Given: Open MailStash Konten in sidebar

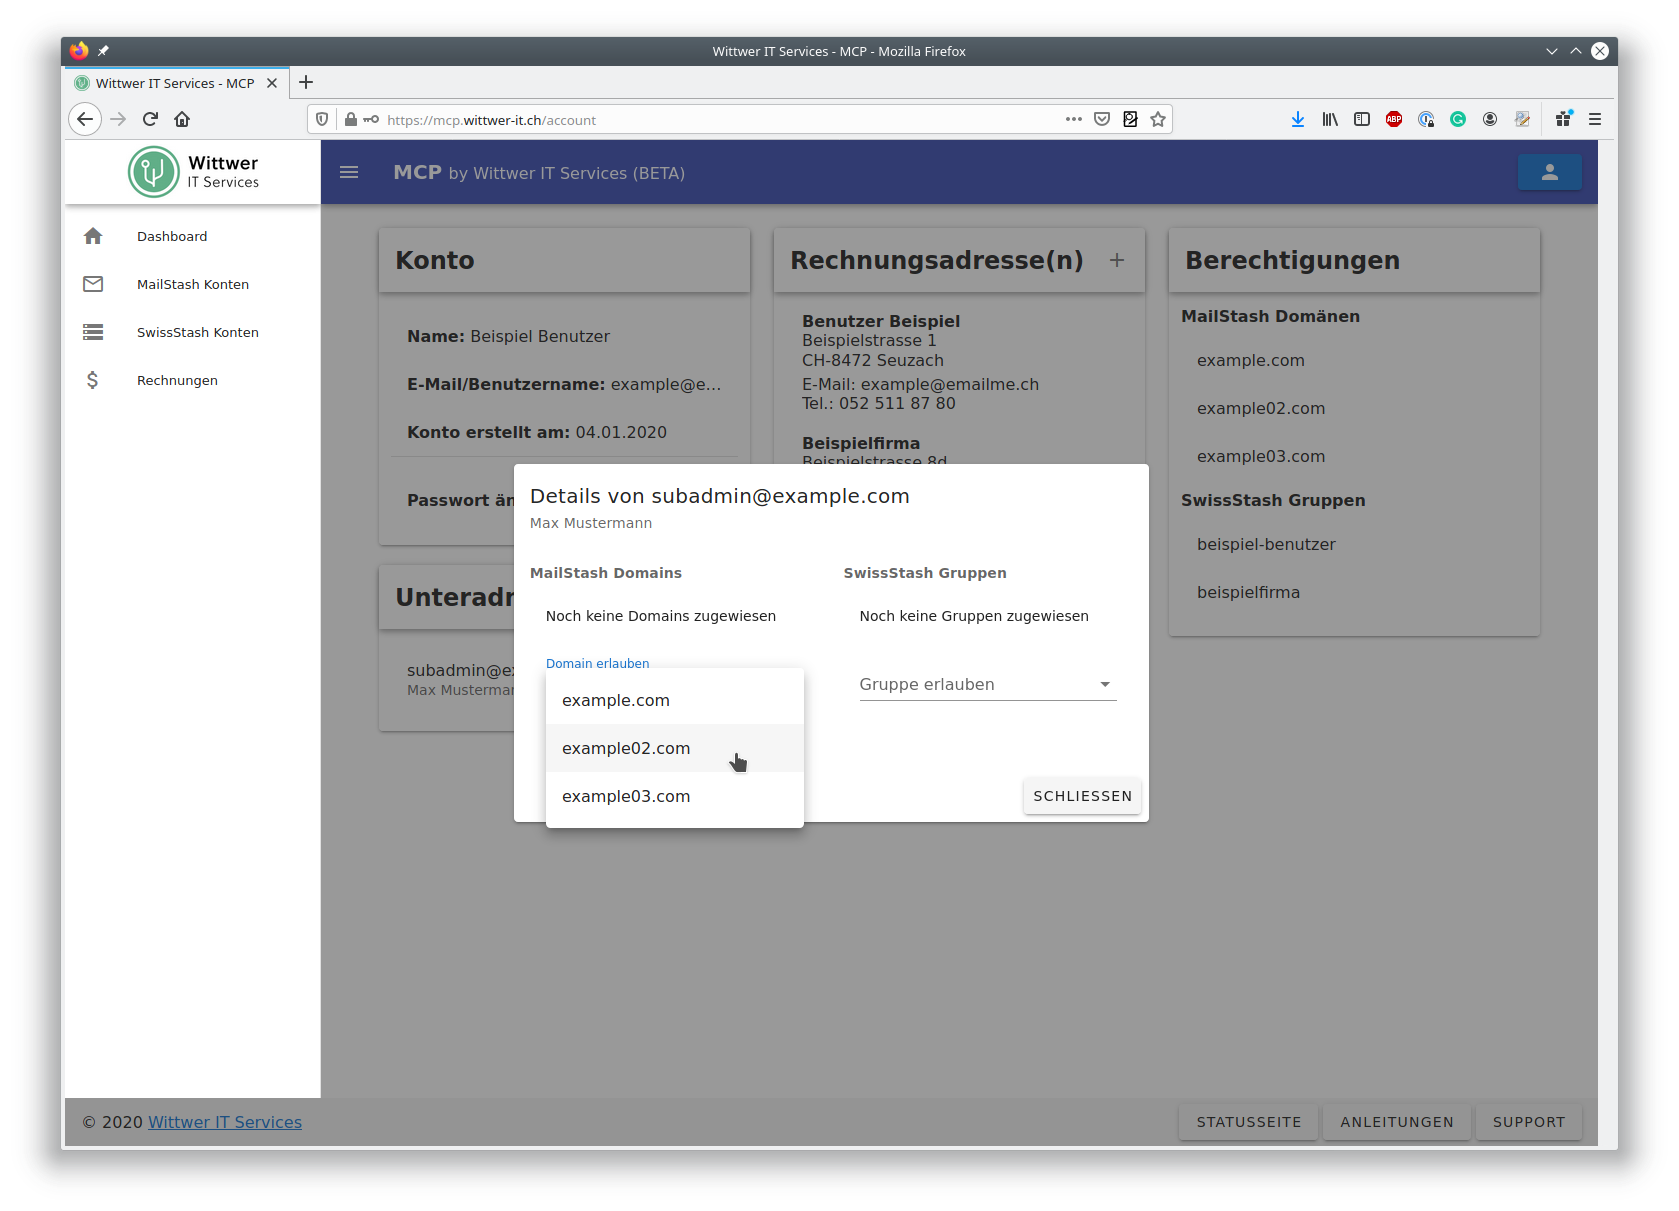Looking at the screenshot, I should [193, 284].
